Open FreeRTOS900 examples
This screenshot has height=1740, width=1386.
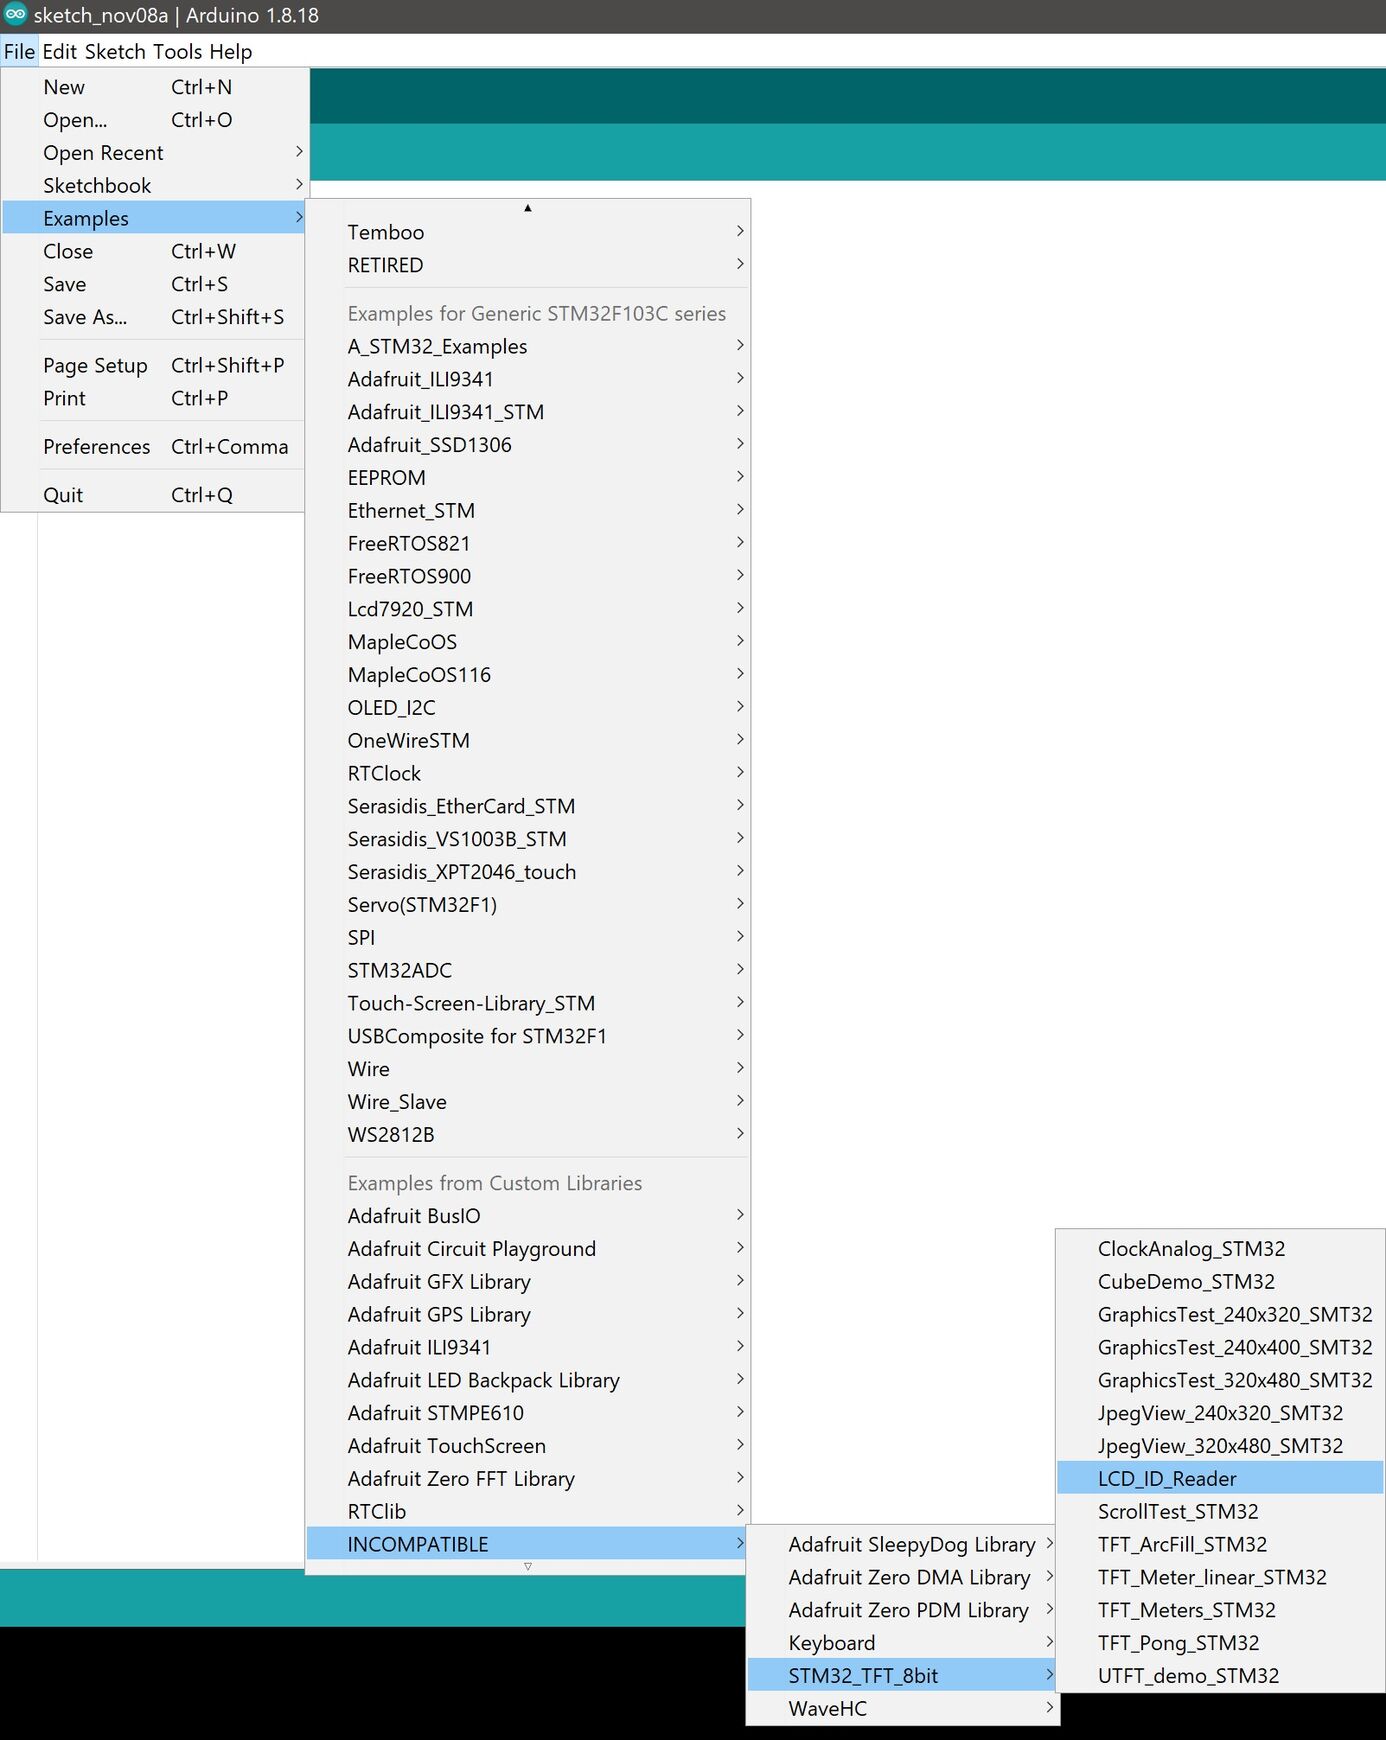(527, 576)
